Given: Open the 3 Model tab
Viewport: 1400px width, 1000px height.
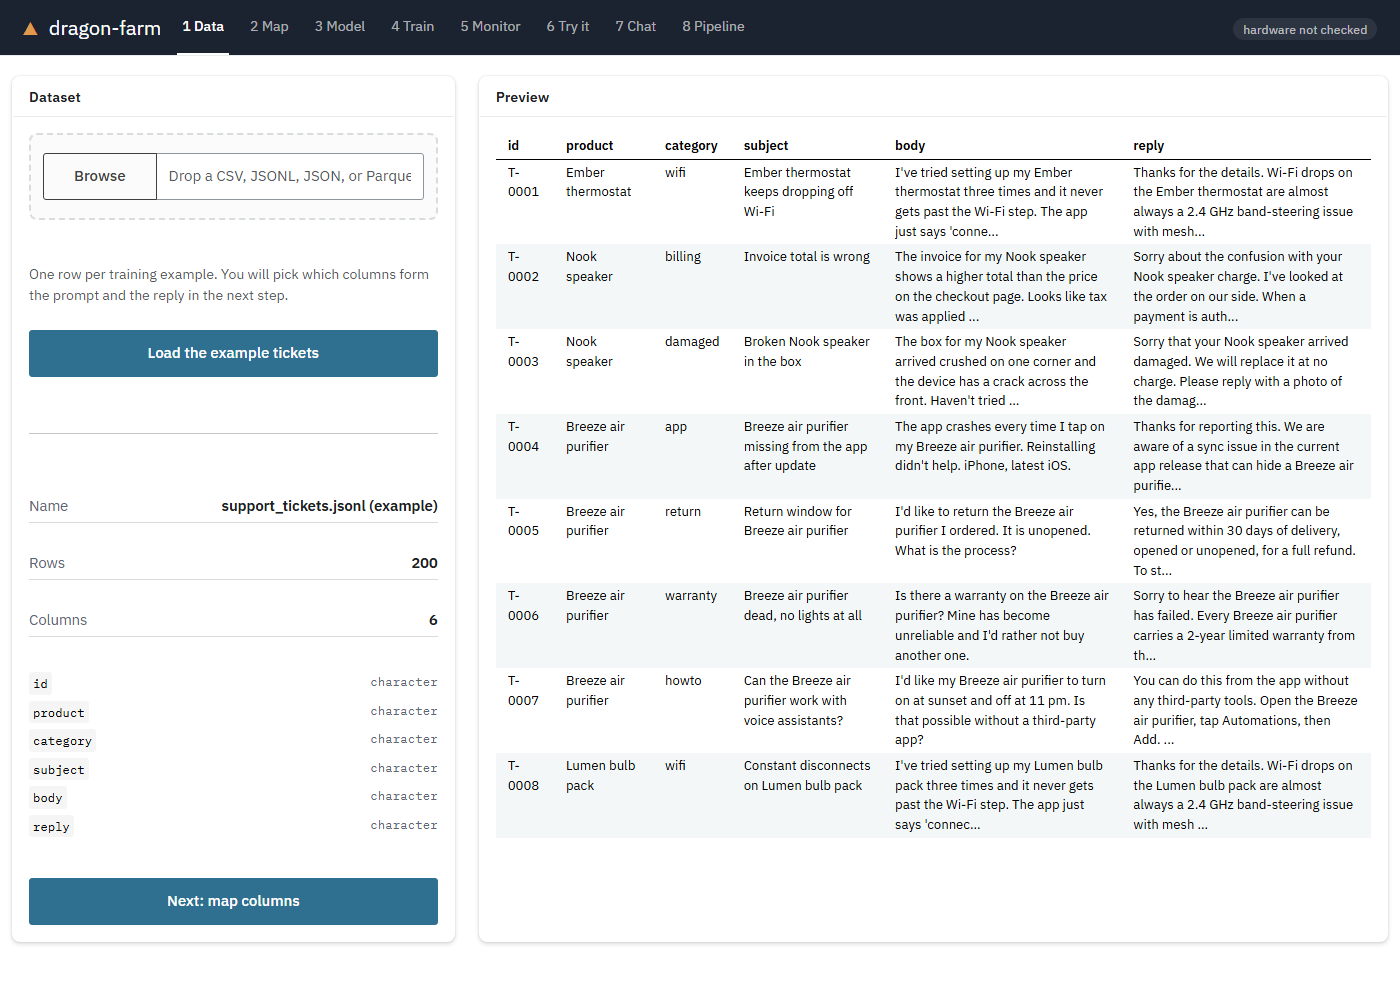Looking at the screenshot, I should pos(340,27).
